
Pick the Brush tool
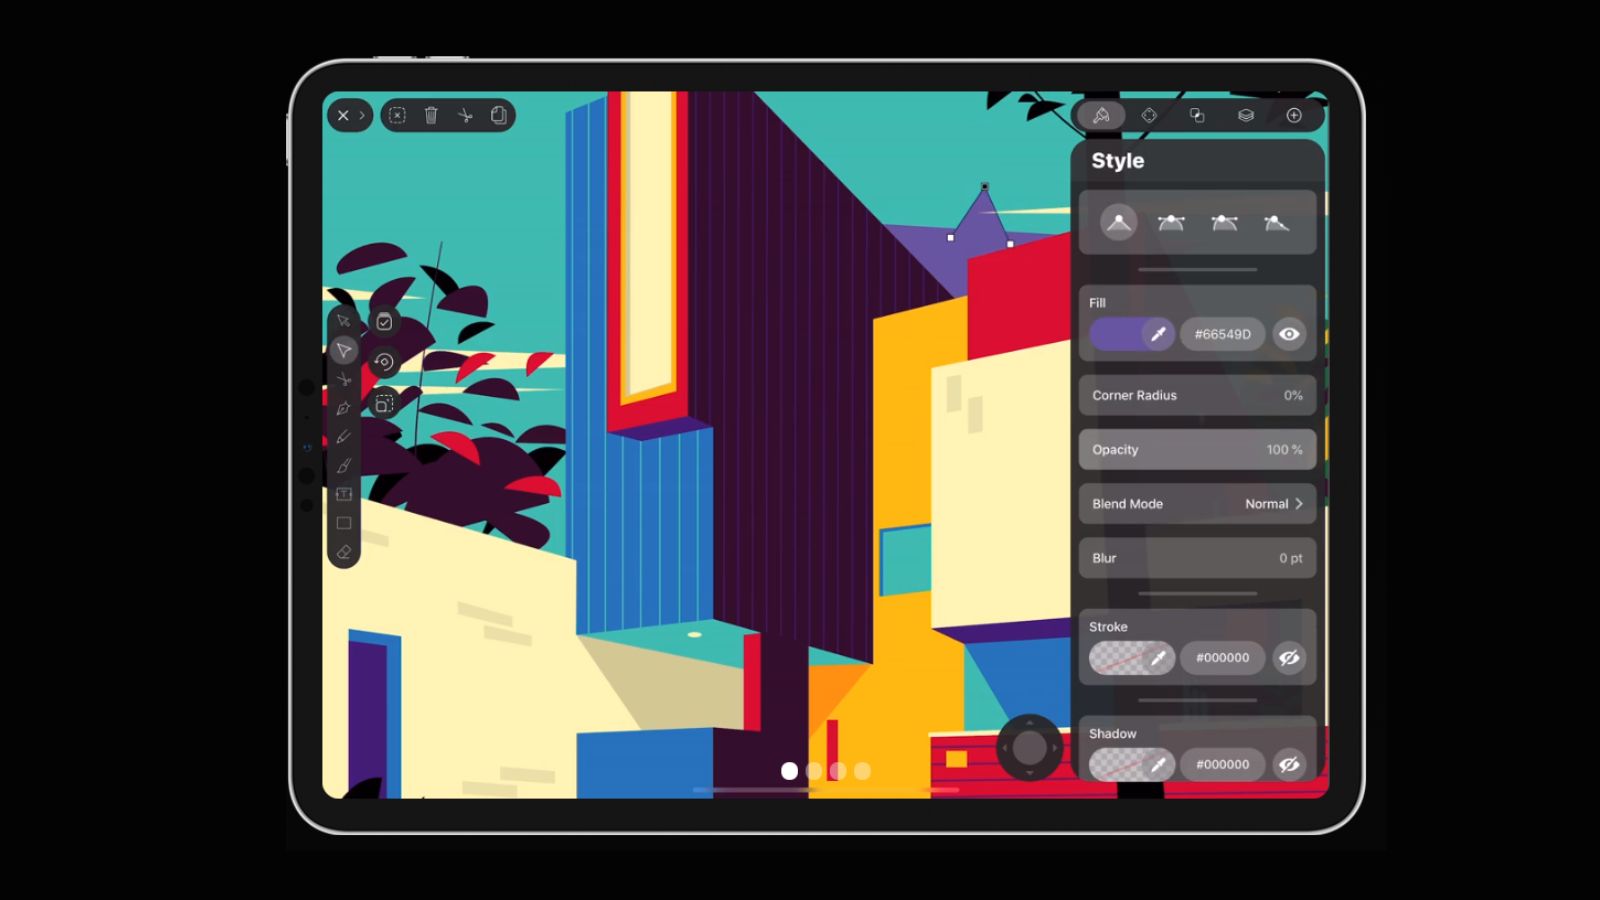click(x=343, y=464)
